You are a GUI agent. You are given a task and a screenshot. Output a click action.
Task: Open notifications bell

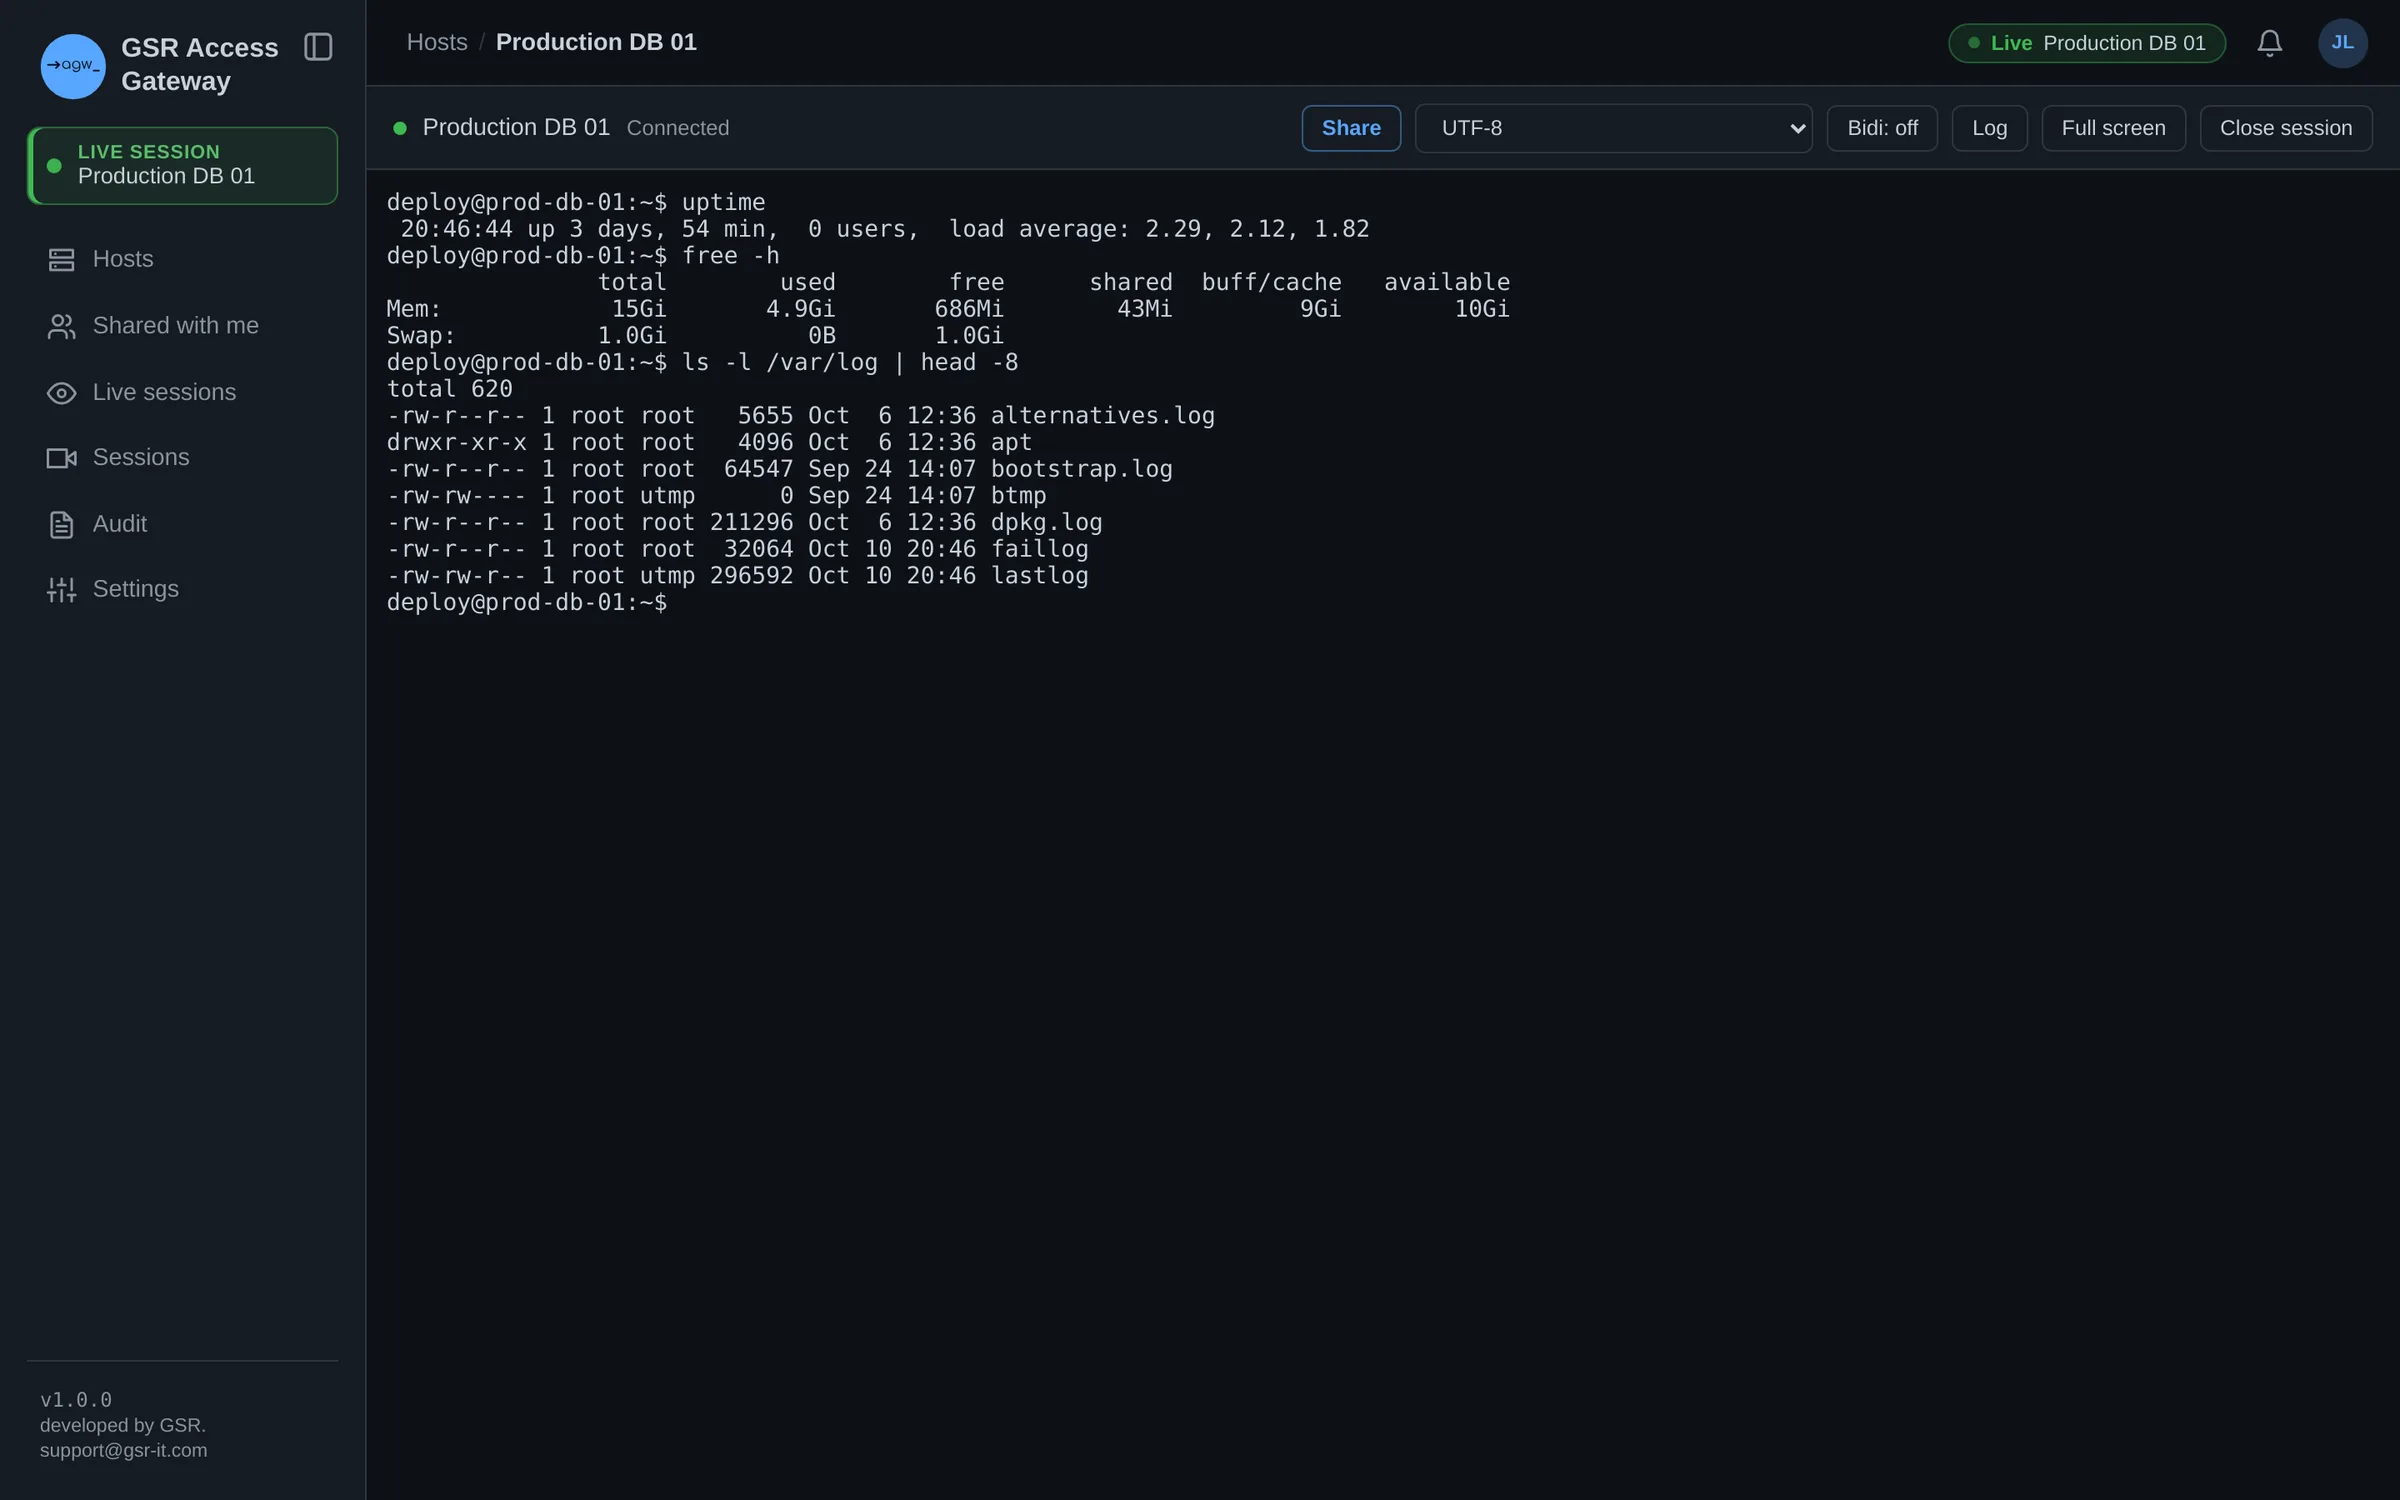pyautogui.click(x=2269, y=43)
